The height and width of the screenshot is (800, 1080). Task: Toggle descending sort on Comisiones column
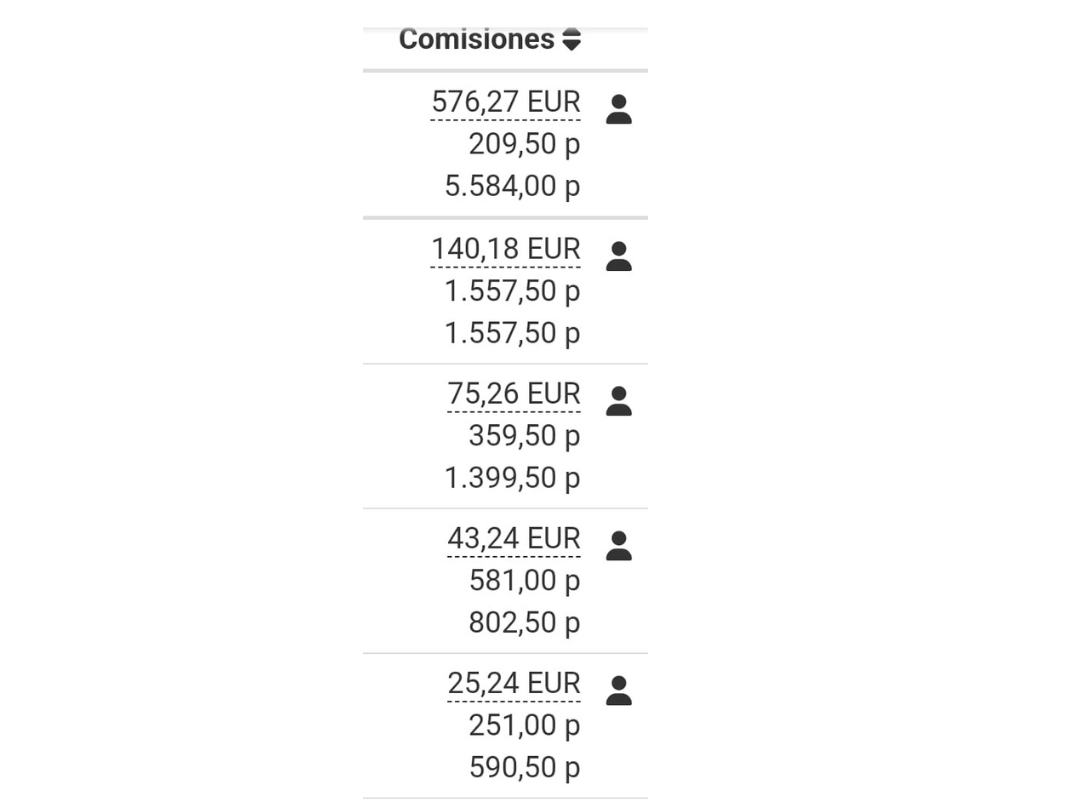[x=572, y=43]
